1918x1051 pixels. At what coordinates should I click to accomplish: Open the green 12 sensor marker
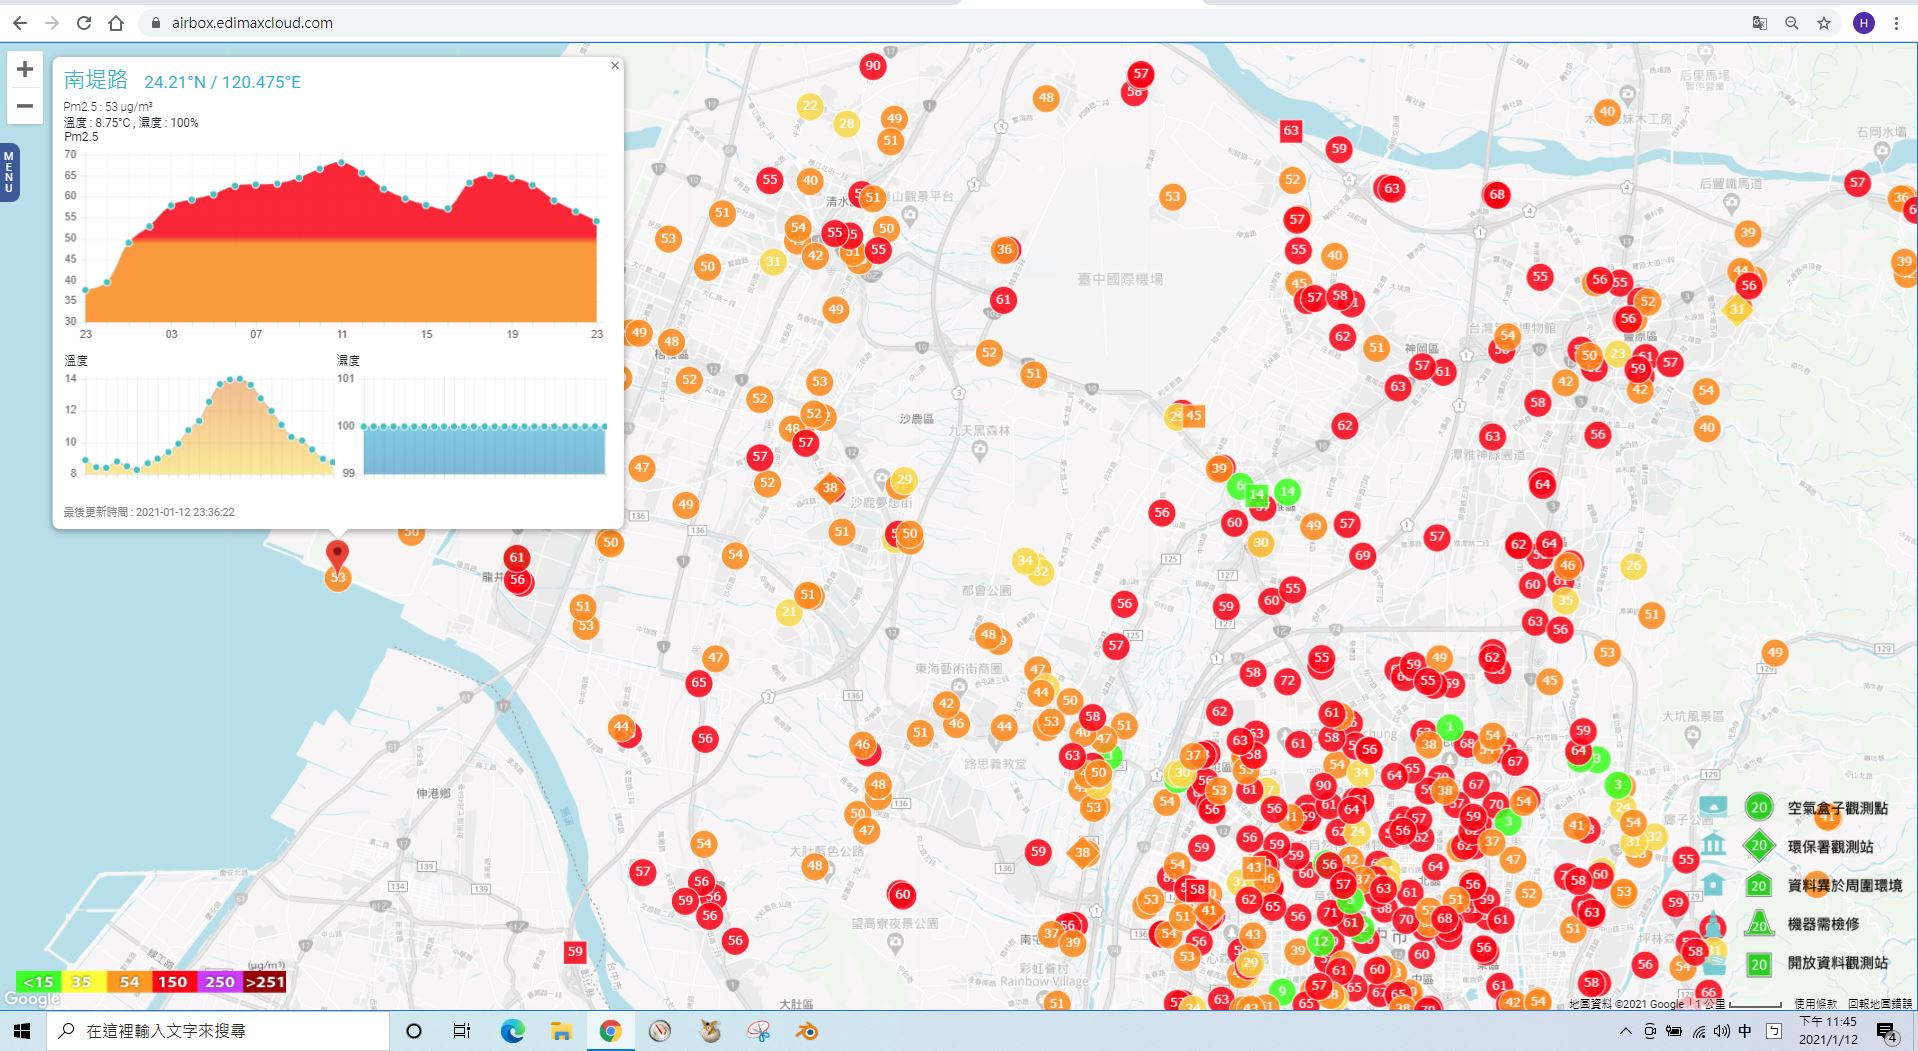point(1321,941)
